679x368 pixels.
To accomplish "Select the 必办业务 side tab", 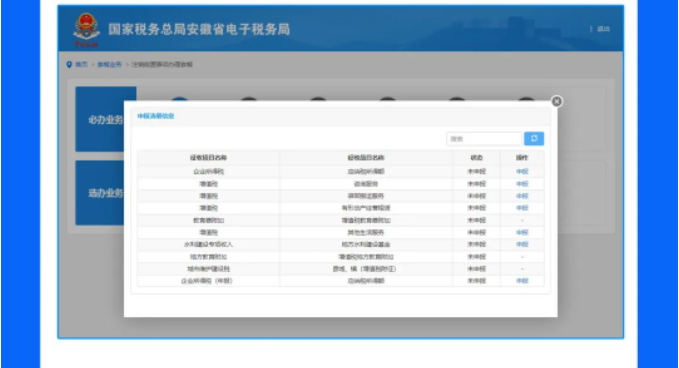I will tap(106, 119).
